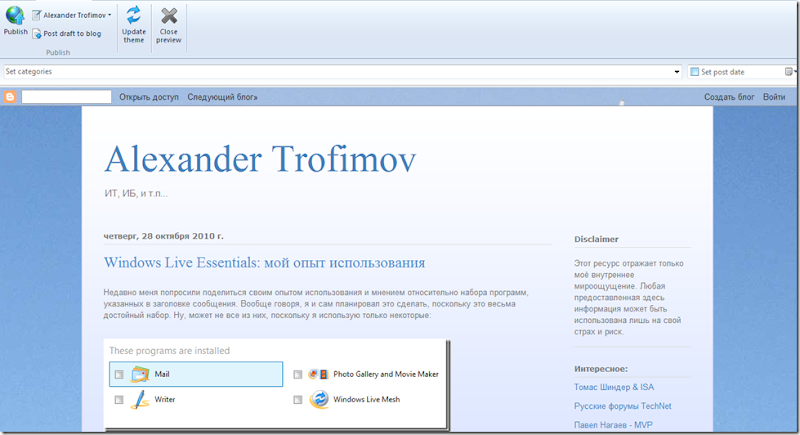Viewport: 800px width, 435px height.
Task: Click the Disclaimer sidebar heading
Action: (596, 239)
